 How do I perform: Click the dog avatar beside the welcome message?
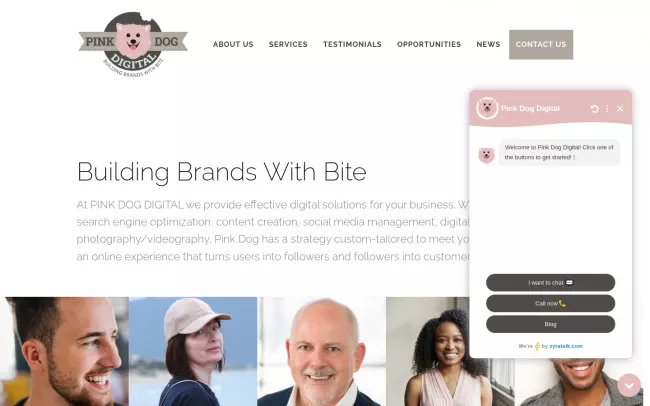486,156
